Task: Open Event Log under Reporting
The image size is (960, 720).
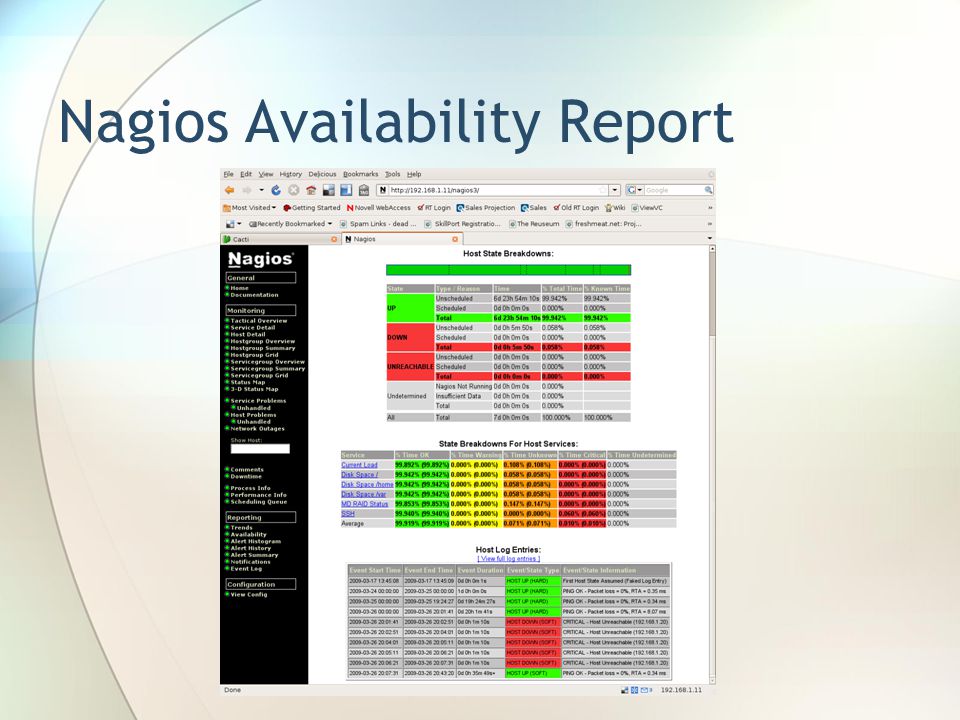Action: tap(246, 569)
